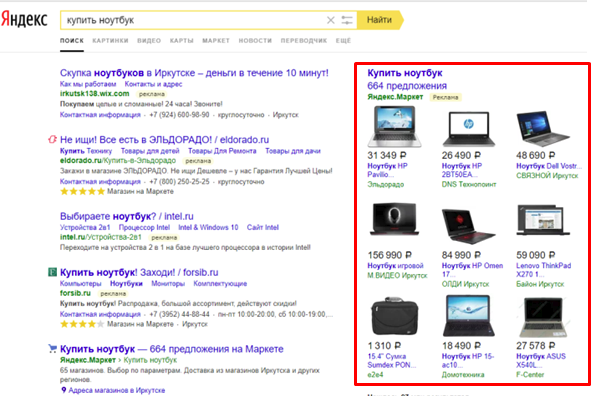Open Скупка ноутбуков в Иркутске result

pos(194,73)
